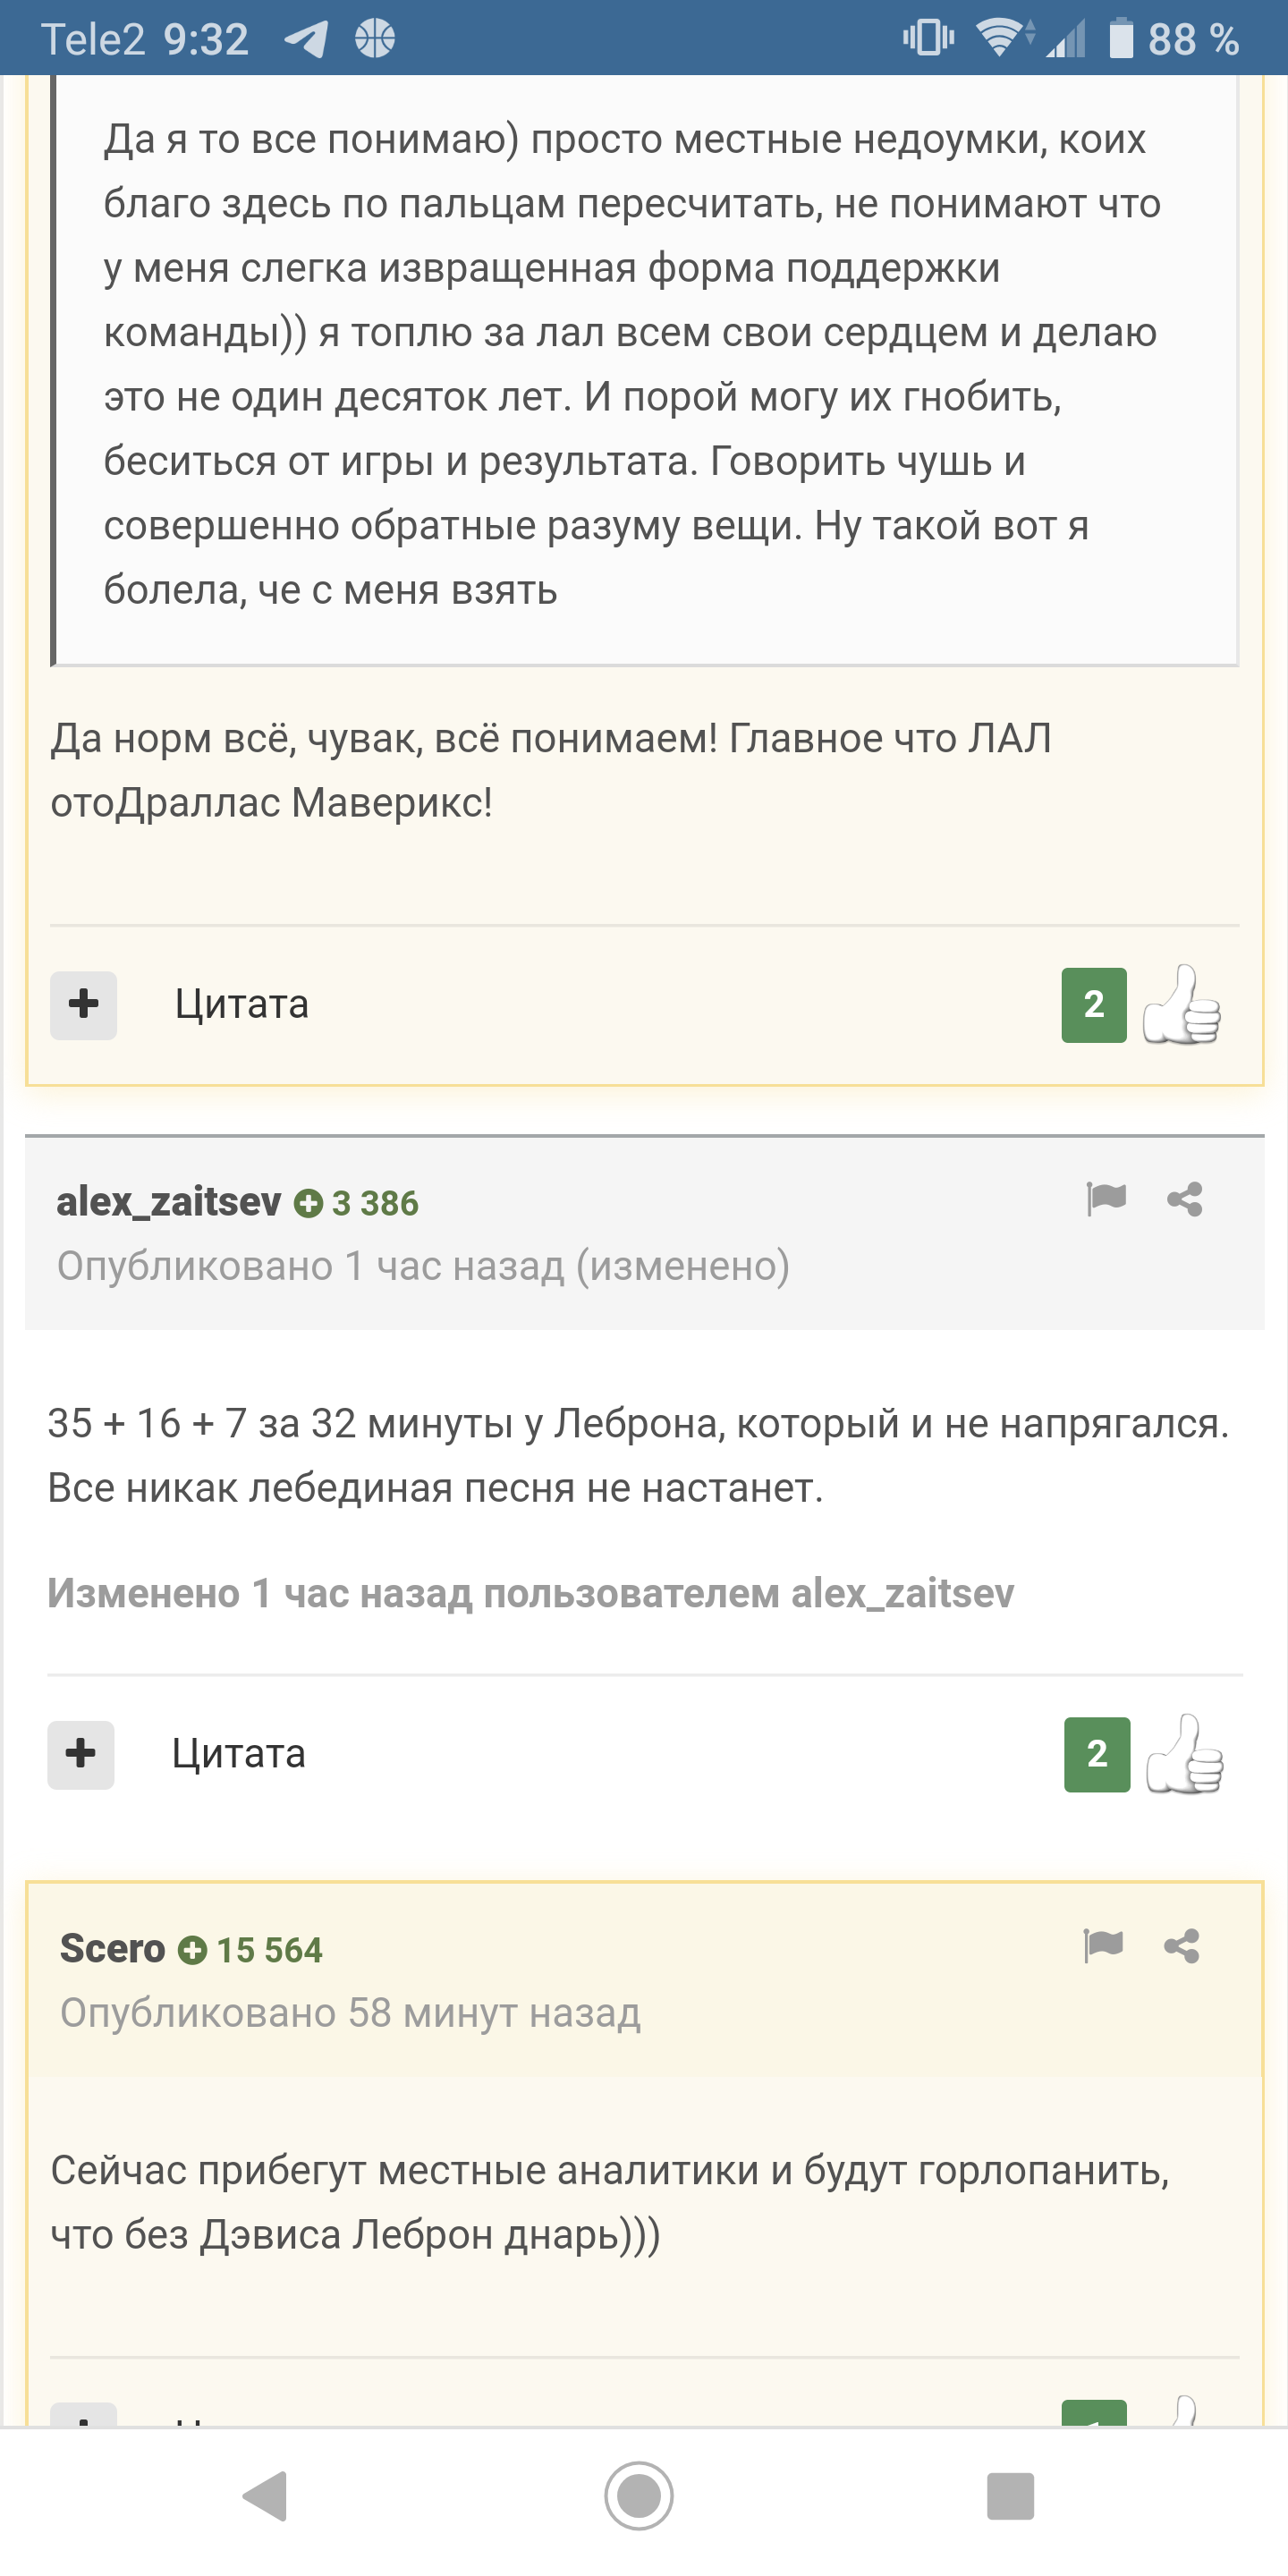Give thumbs up to ЛАЛ Маверикс reply
The width and height of the screenshot is (1288, 2576).
click(1182, 1004)
